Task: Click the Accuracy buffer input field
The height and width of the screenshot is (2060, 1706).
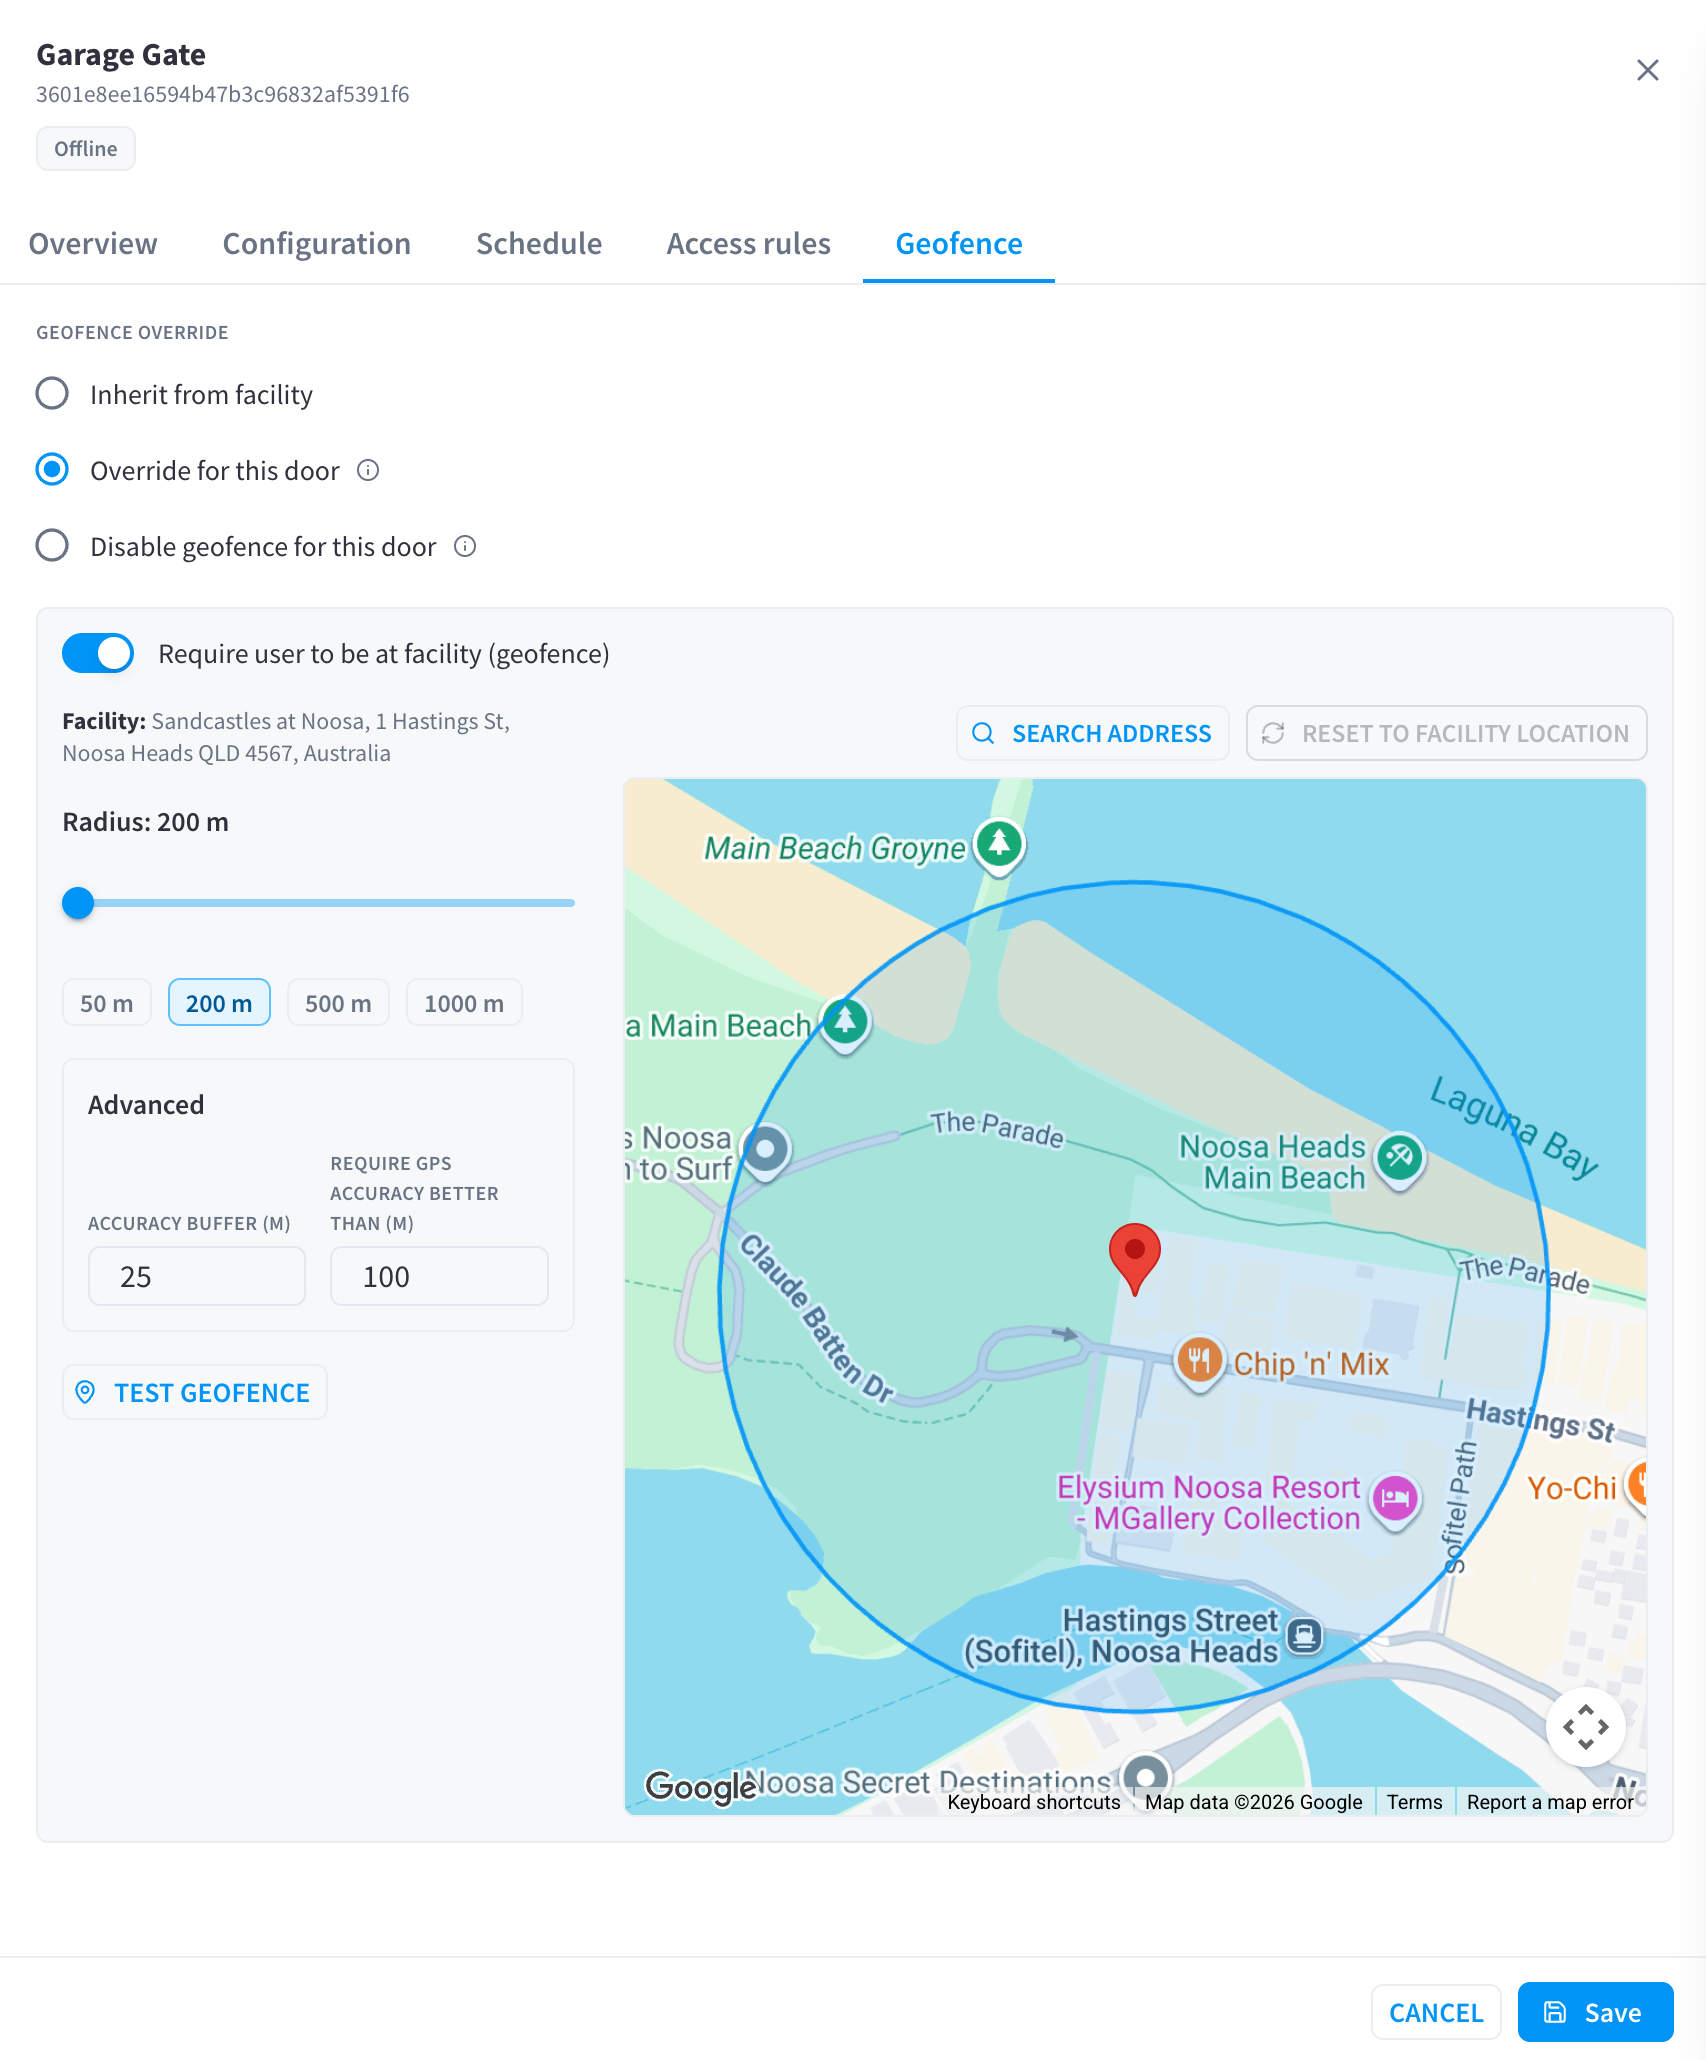Action: 197,1277
